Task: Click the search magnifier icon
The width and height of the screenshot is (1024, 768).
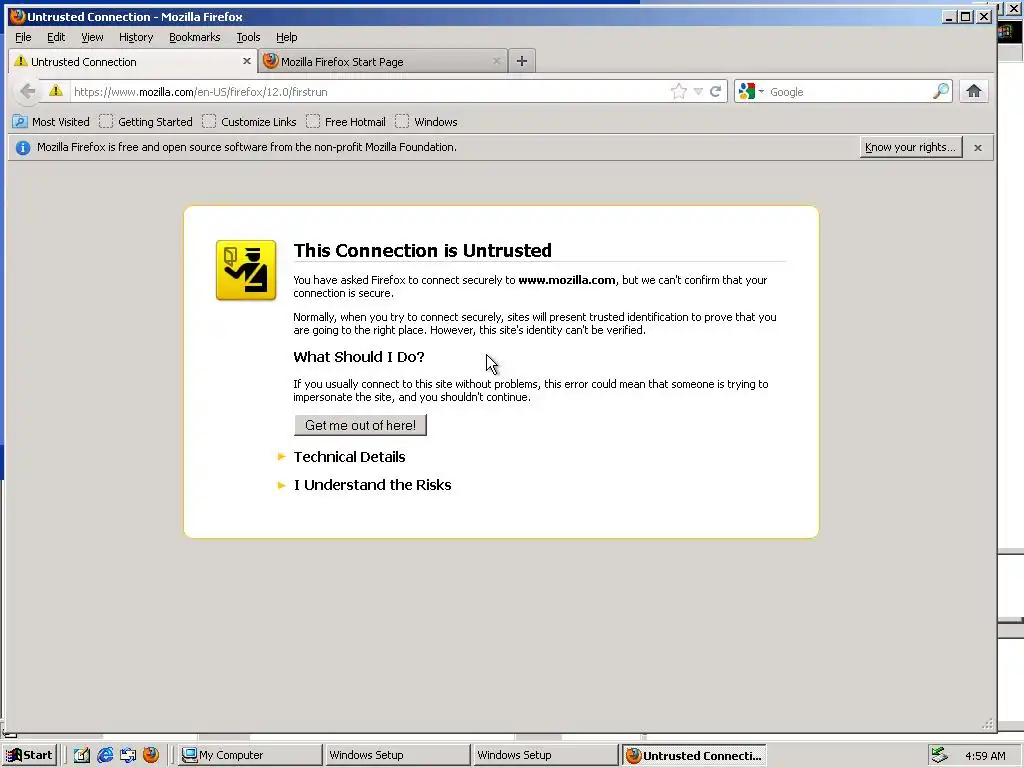Action: [941, 91]
